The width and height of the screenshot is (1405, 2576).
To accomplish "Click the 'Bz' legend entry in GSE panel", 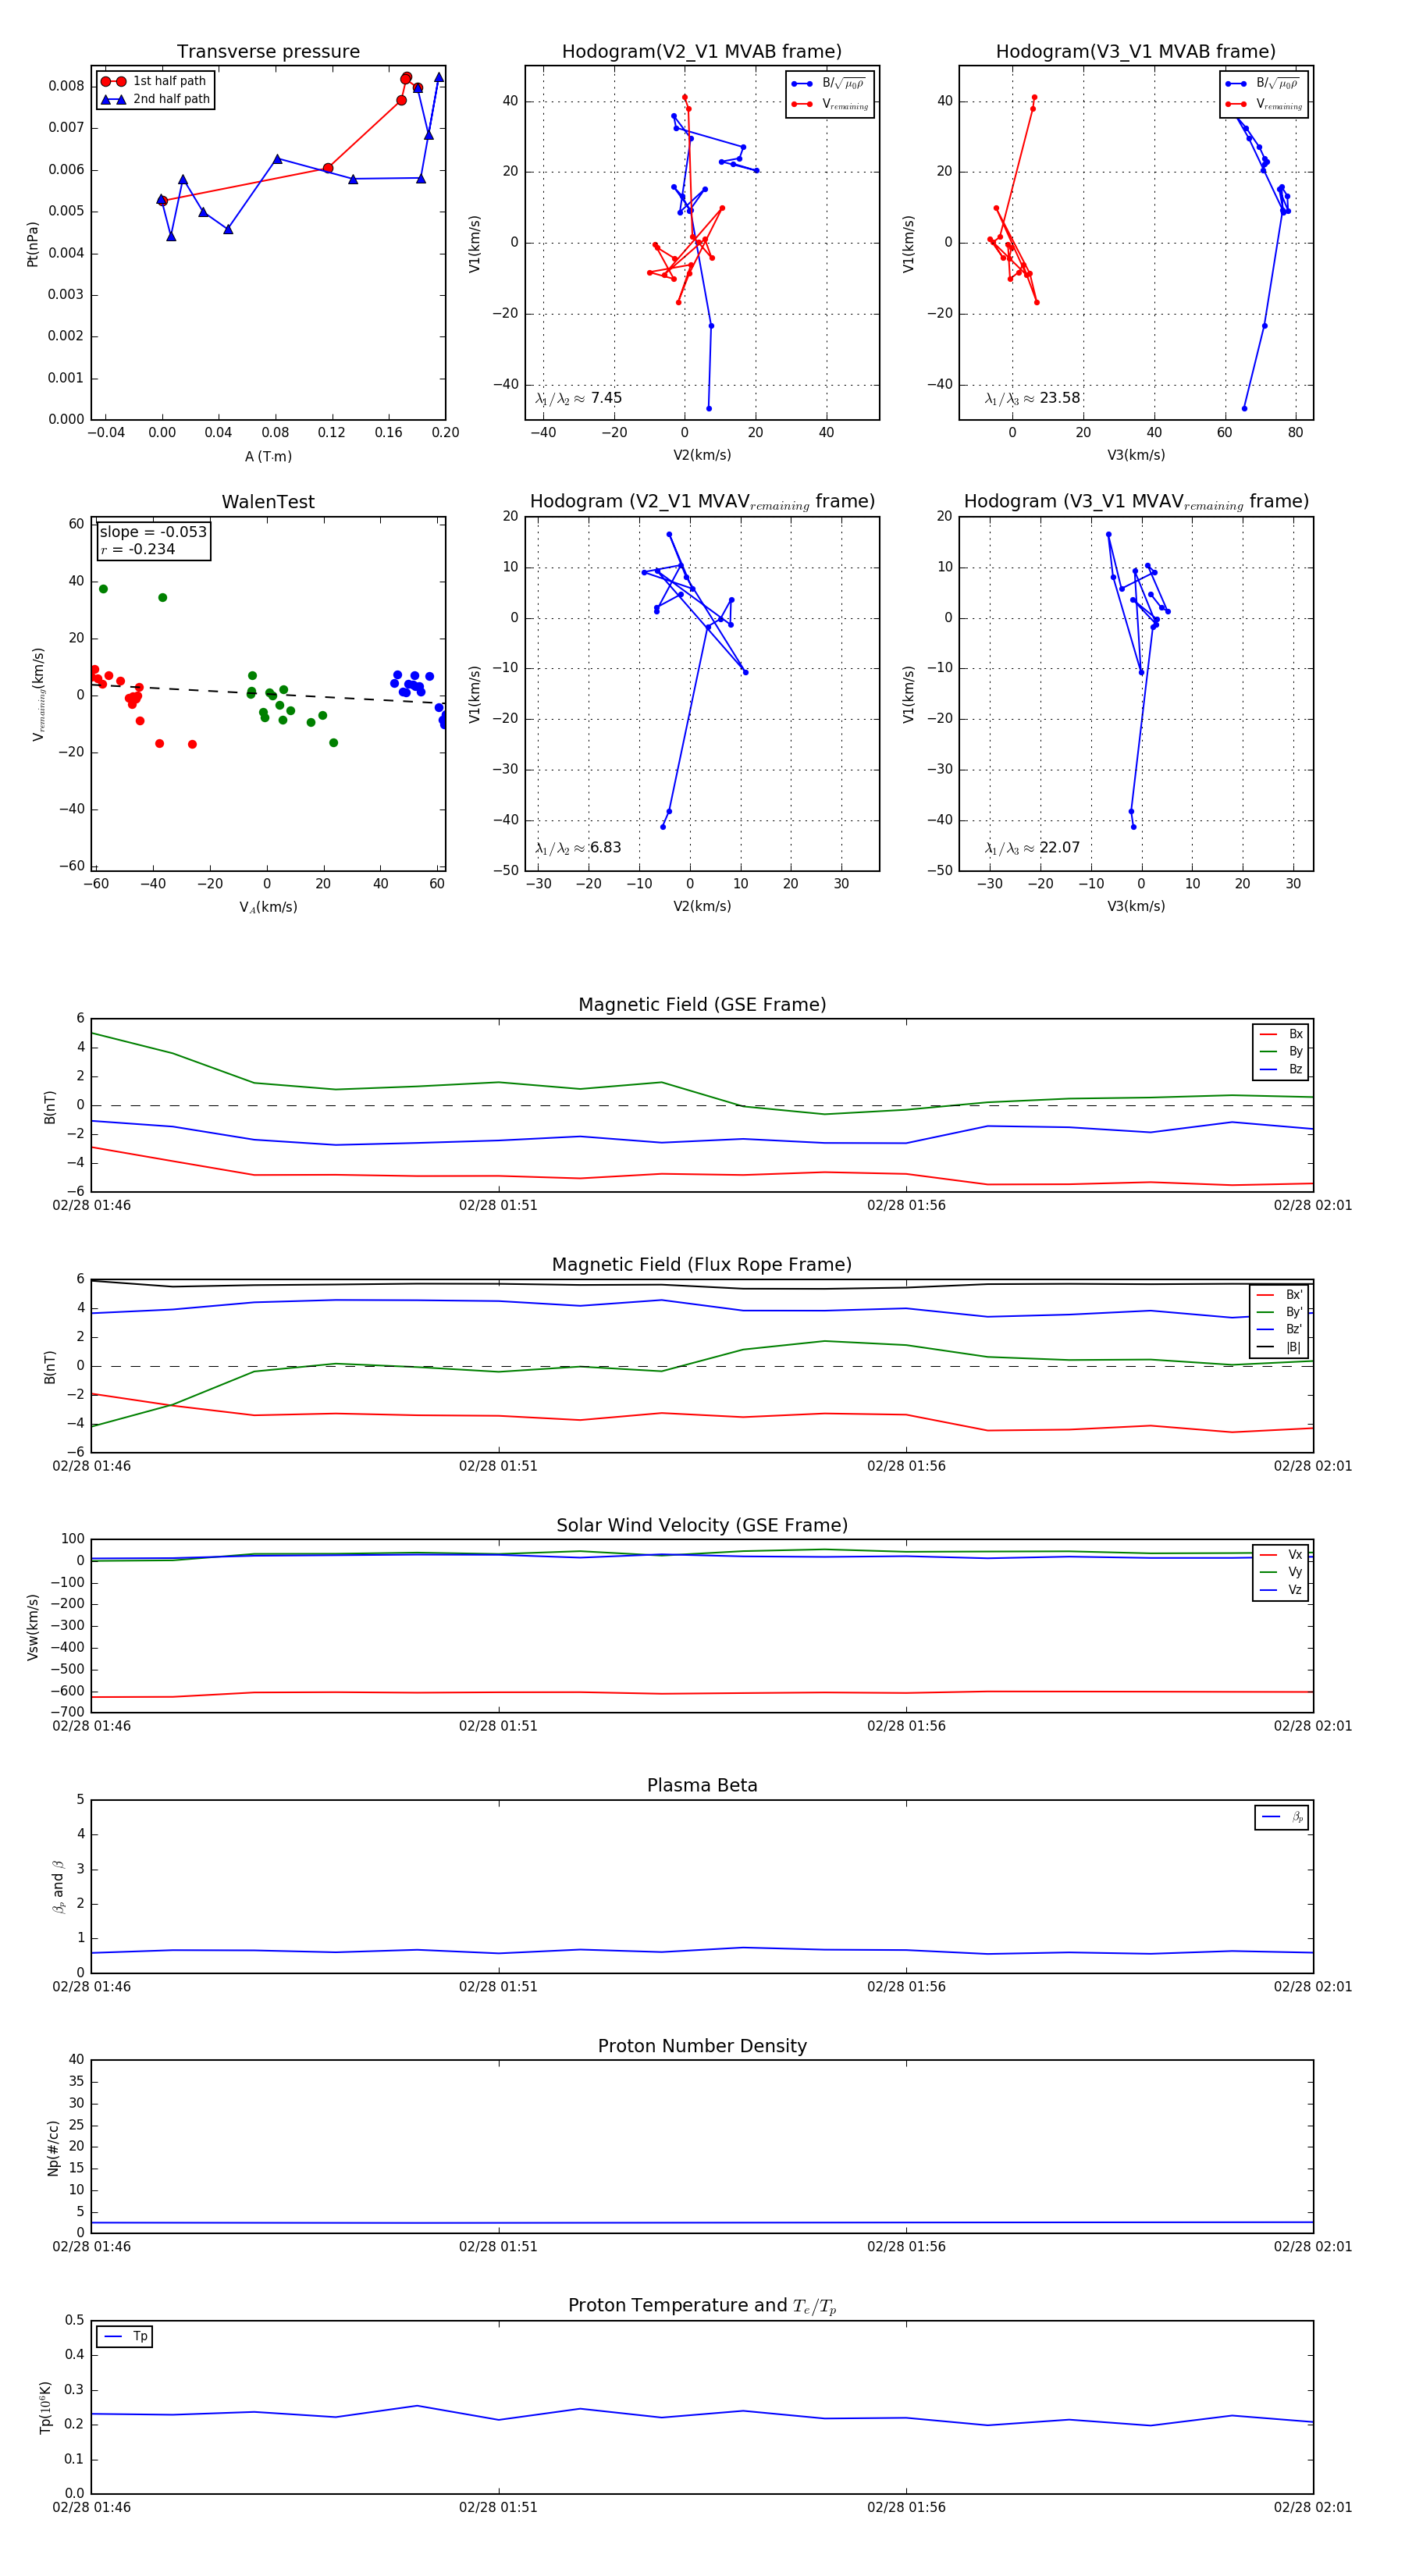I will pos(1281,1069).
